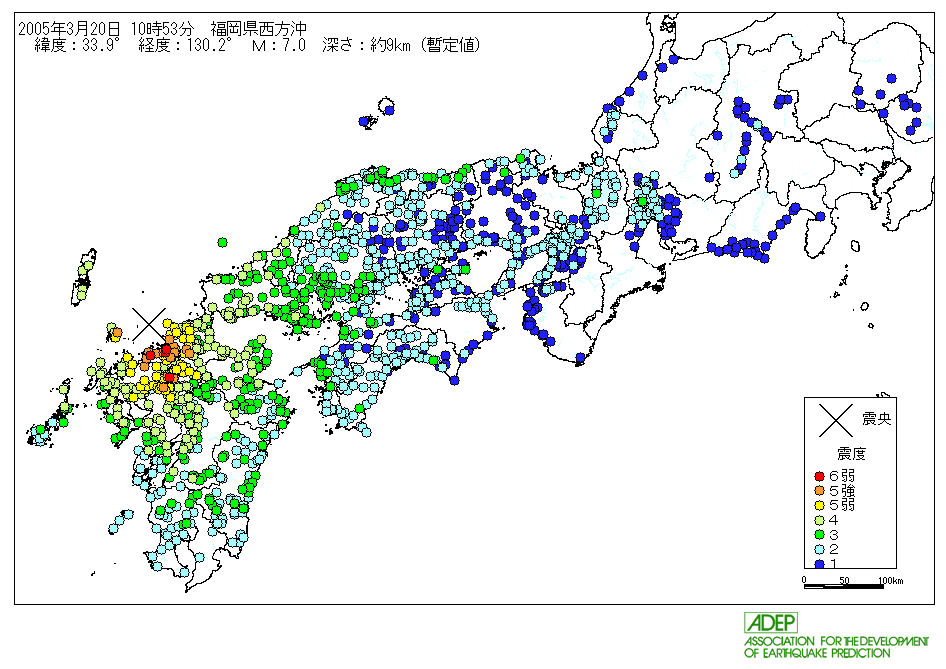Click the 震央 label in the legend
Image resolution: width=946 pixels, height=669 pixels.
(877, 419)
